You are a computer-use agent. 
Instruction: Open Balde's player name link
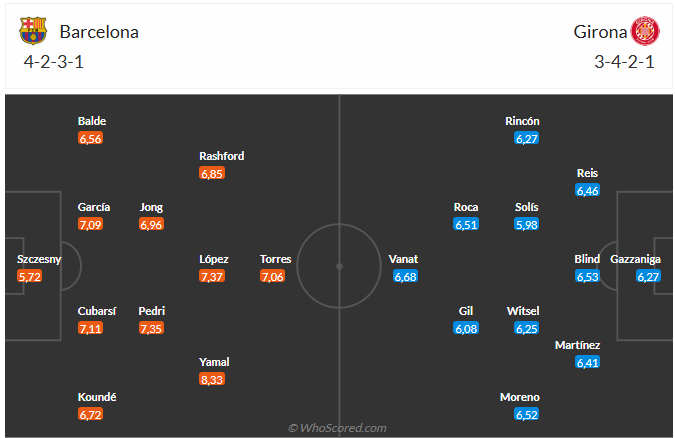click(92, 121)
